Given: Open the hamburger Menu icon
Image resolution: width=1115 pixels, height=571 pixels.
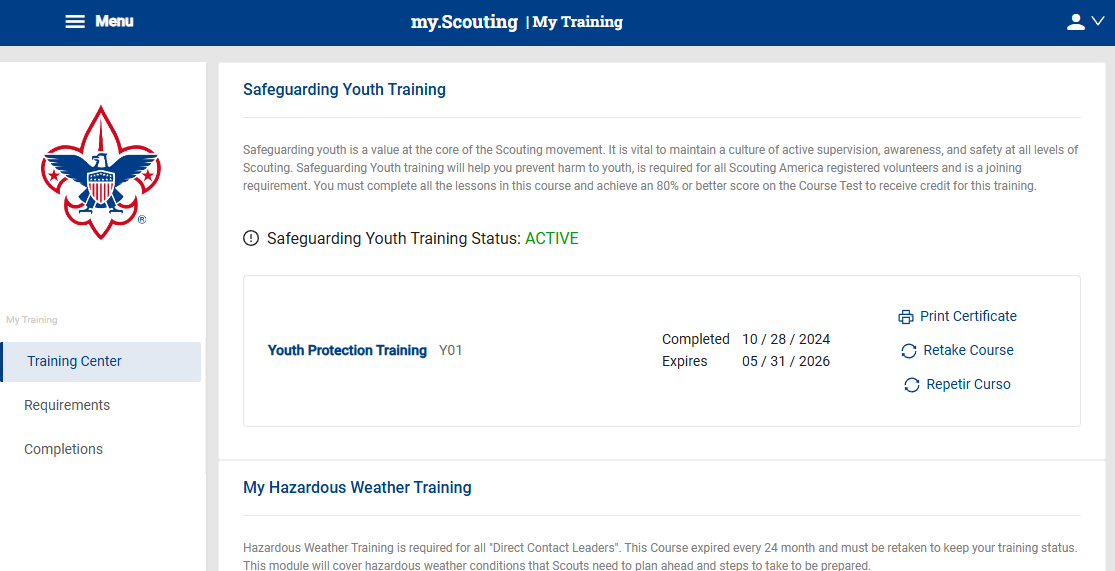Looking at the screenshot, I should point(75,22).
